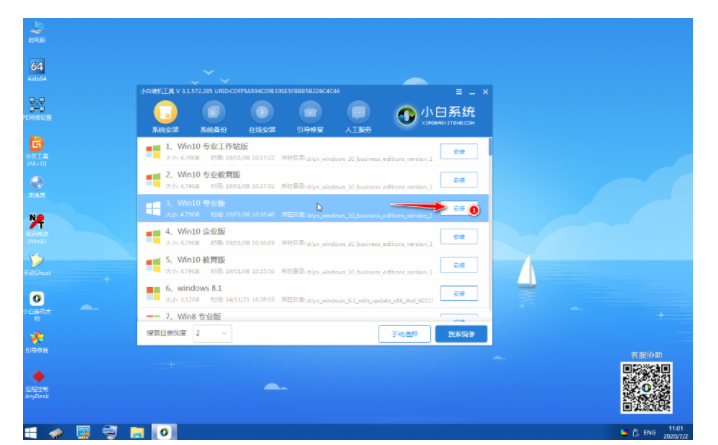Open the hamburger menu in title bar
This screenshot has height=445, width=718.
[459, 92]
